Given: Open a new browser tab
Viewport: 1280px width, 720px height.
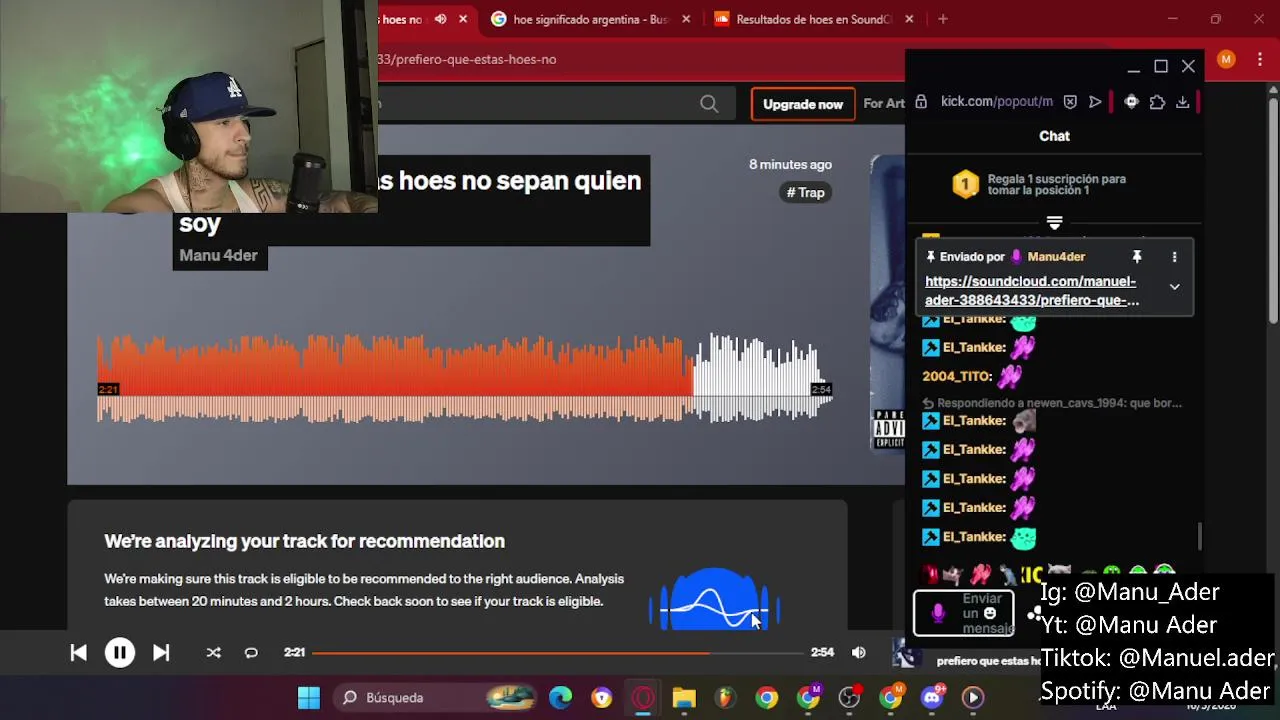Looking at the screenshot, I should [942, 19].
